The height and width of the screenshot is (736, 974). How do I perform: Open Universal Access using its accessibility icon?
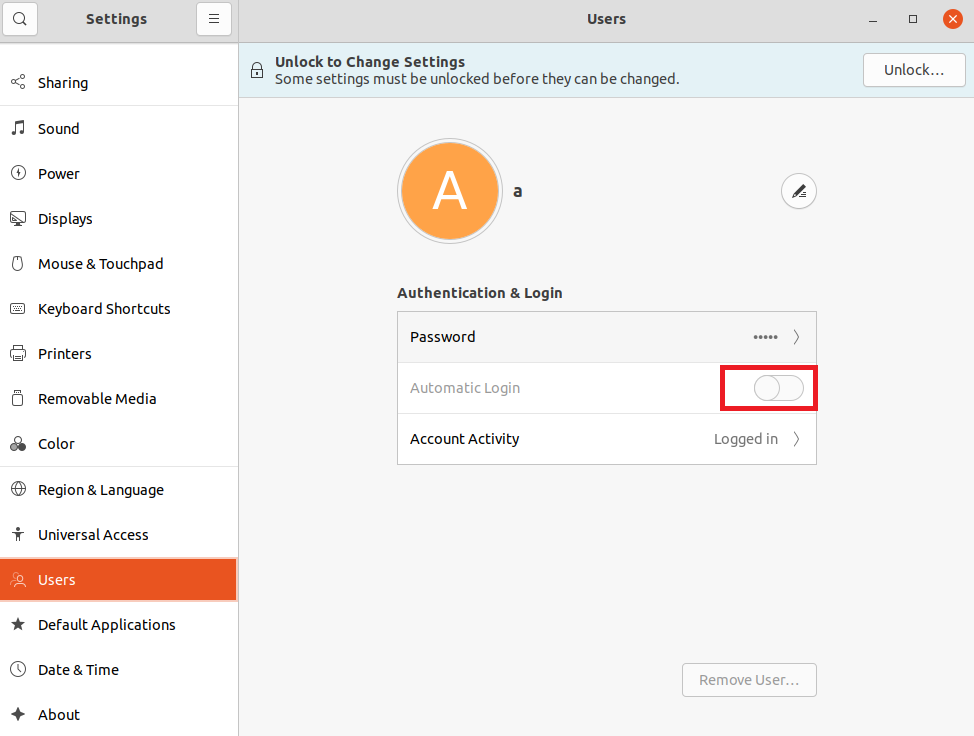17,534
